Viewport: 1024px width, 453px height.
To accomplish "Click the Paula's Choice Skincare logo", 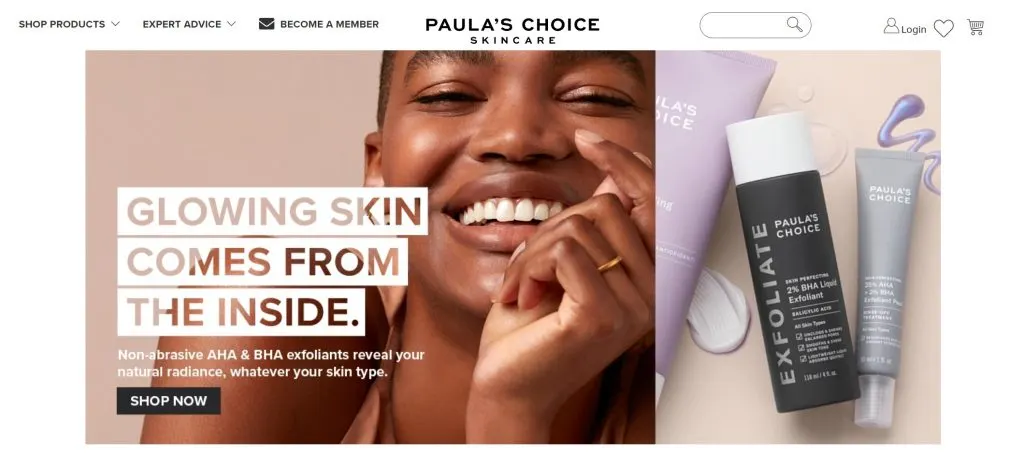I will [513, 30].
